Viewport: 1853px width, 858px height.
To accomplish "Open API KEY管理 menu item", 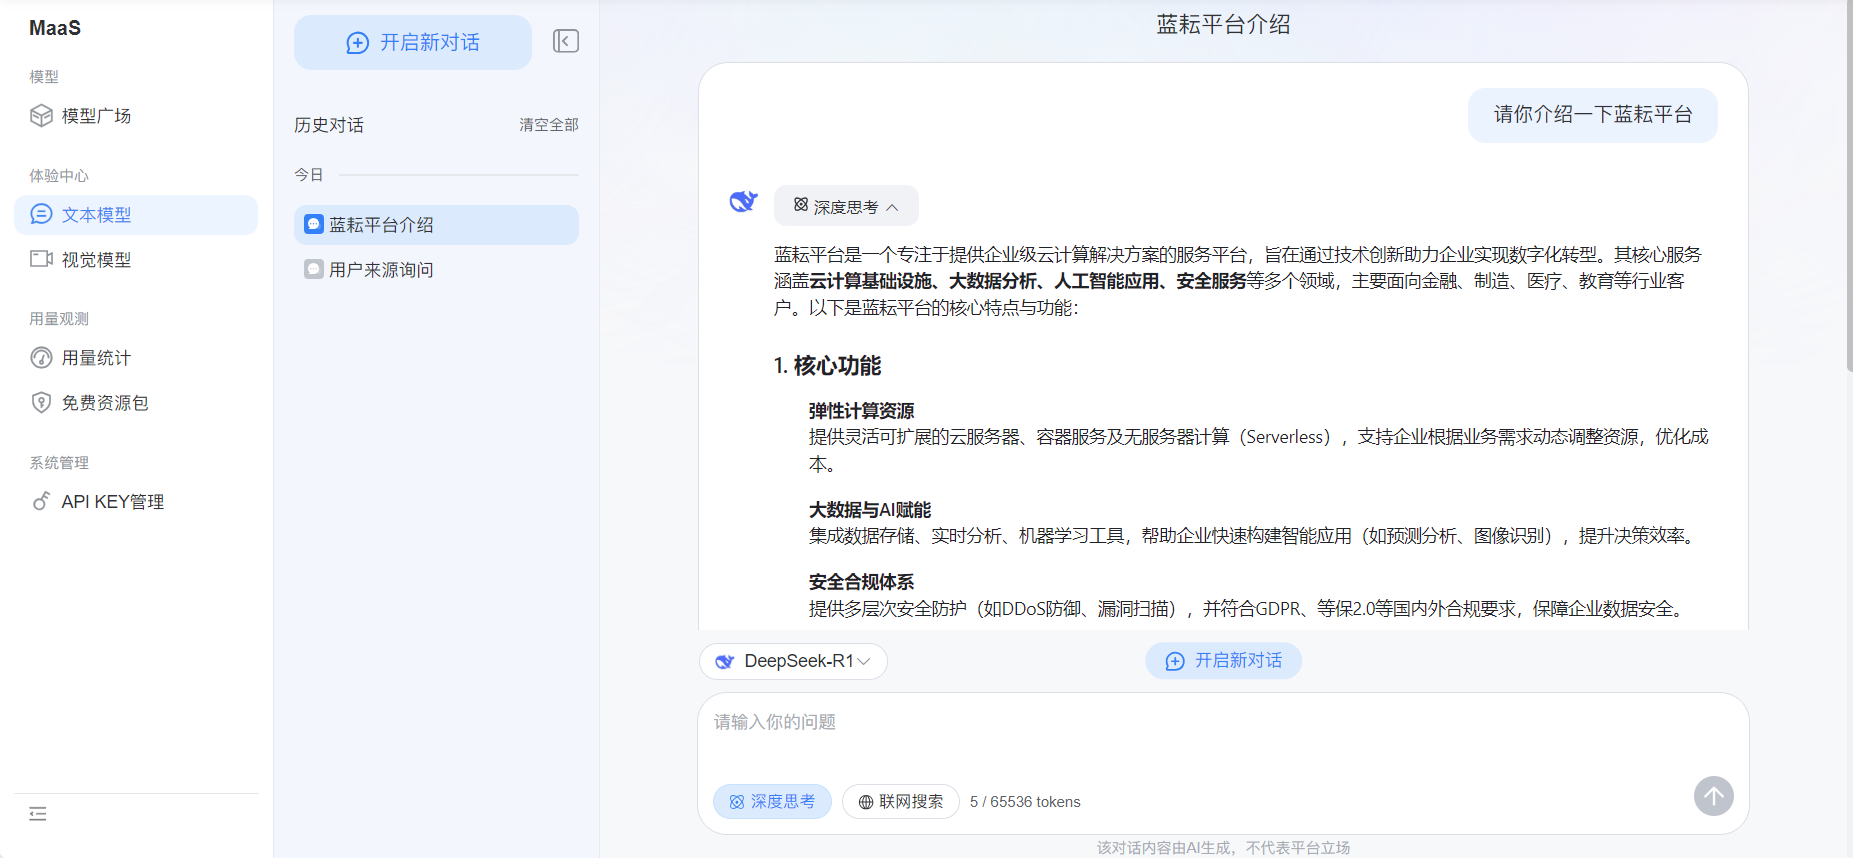I will coord(136,502).
